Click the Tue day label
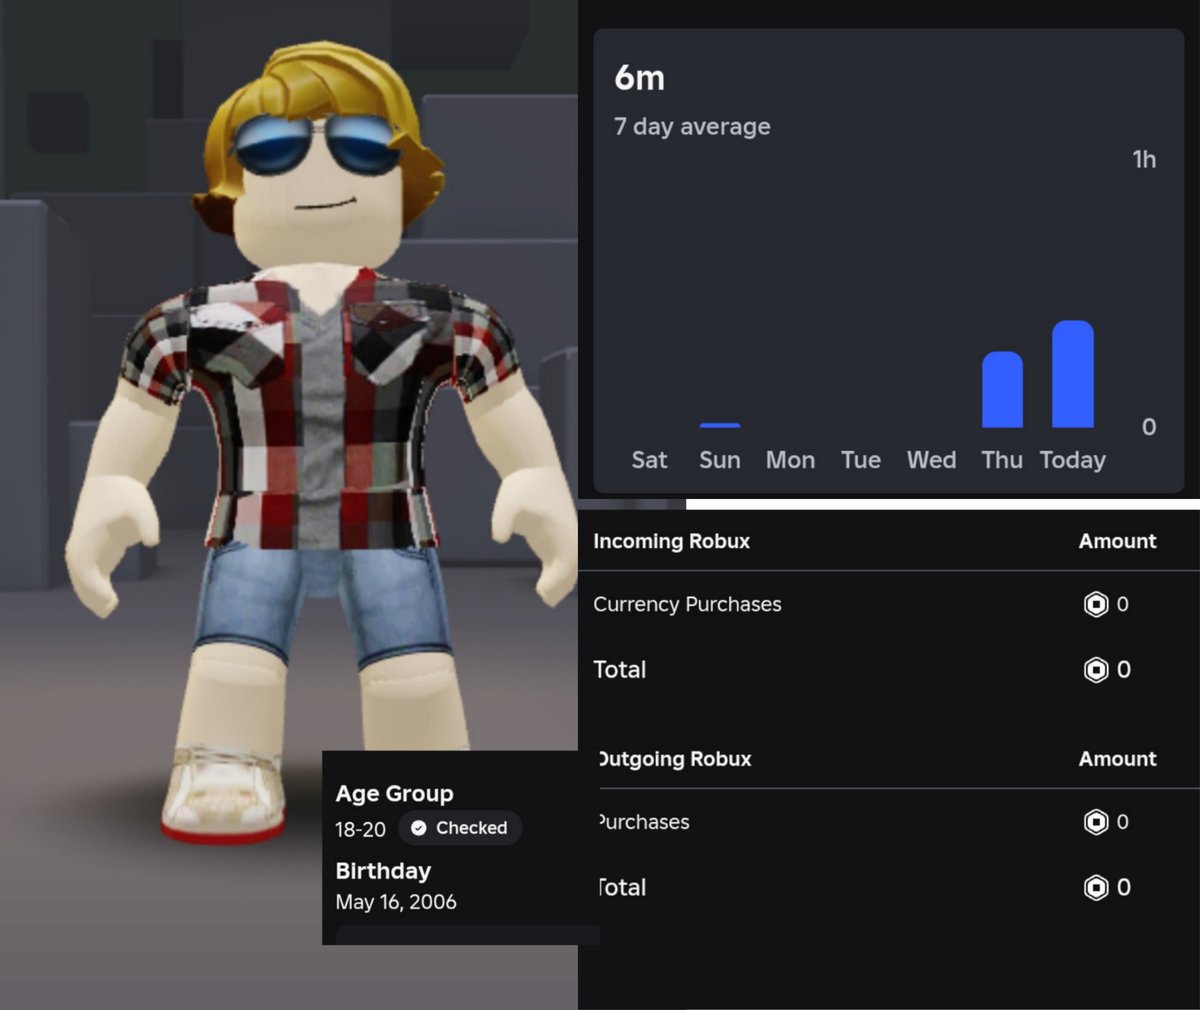This screenshot has height=1010, width=1200. [x=861, y=460]
